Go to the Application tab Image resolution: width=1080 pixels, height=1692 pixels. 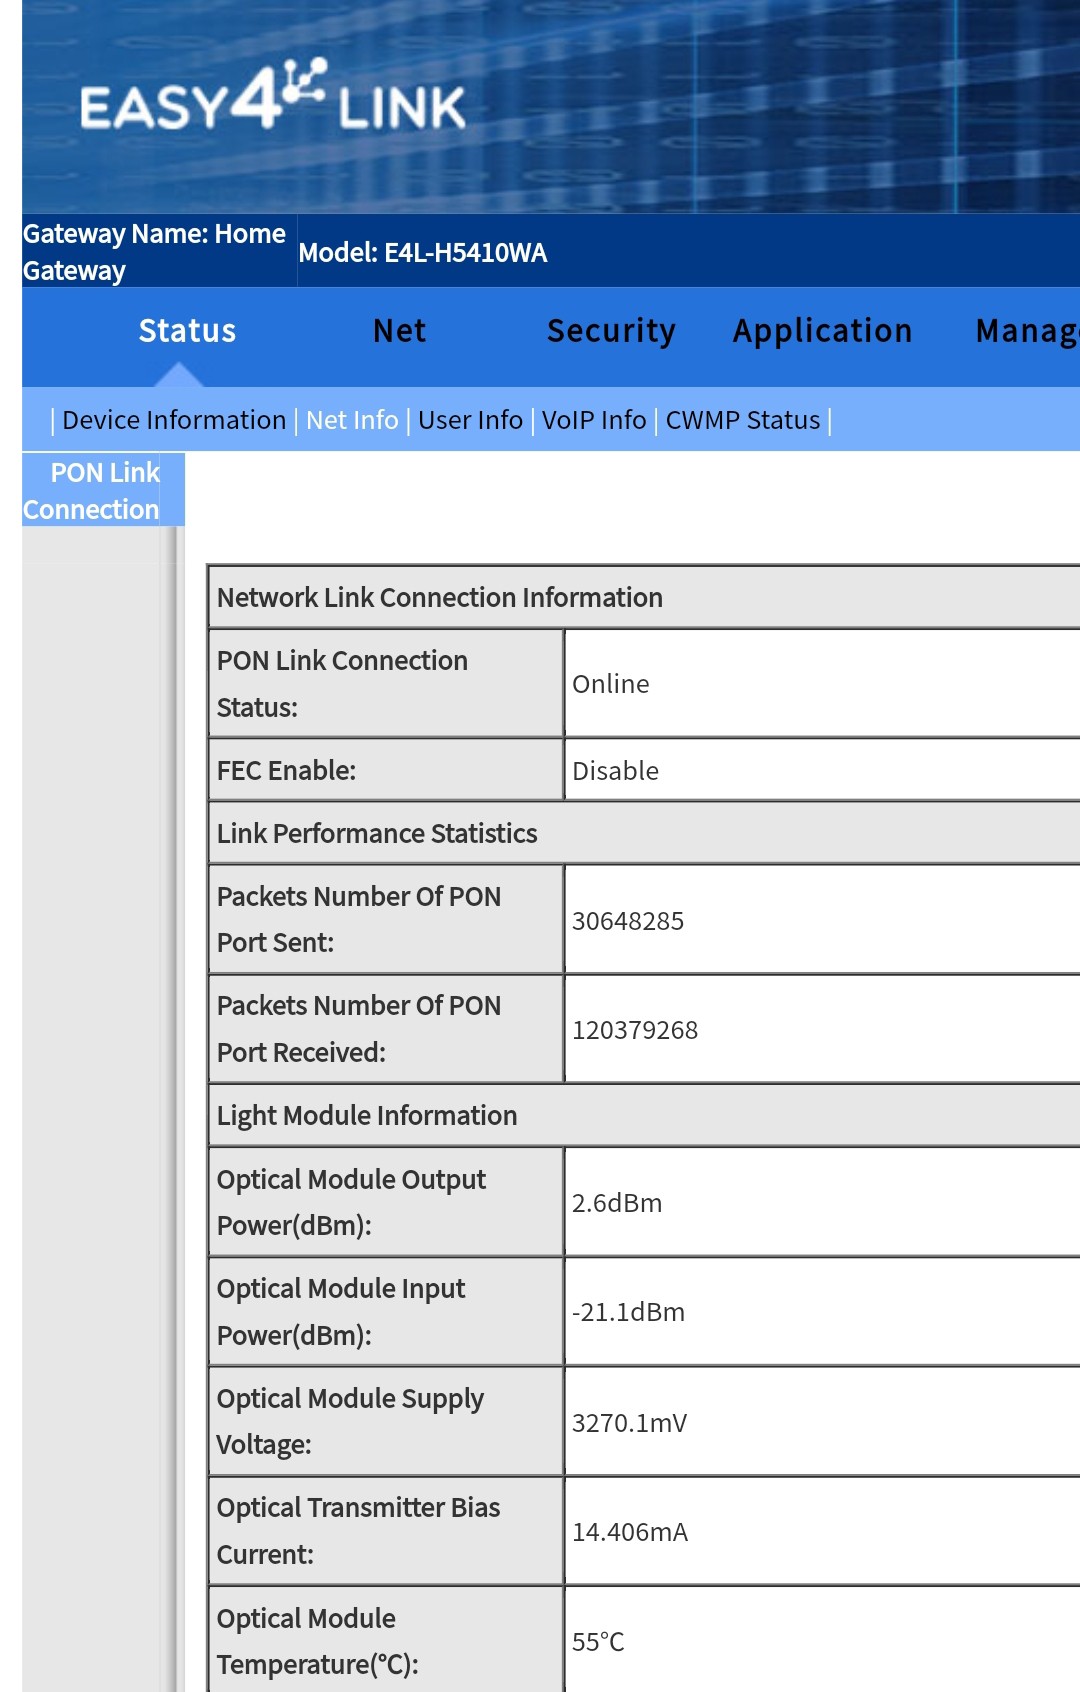click(x=822, y=331)
